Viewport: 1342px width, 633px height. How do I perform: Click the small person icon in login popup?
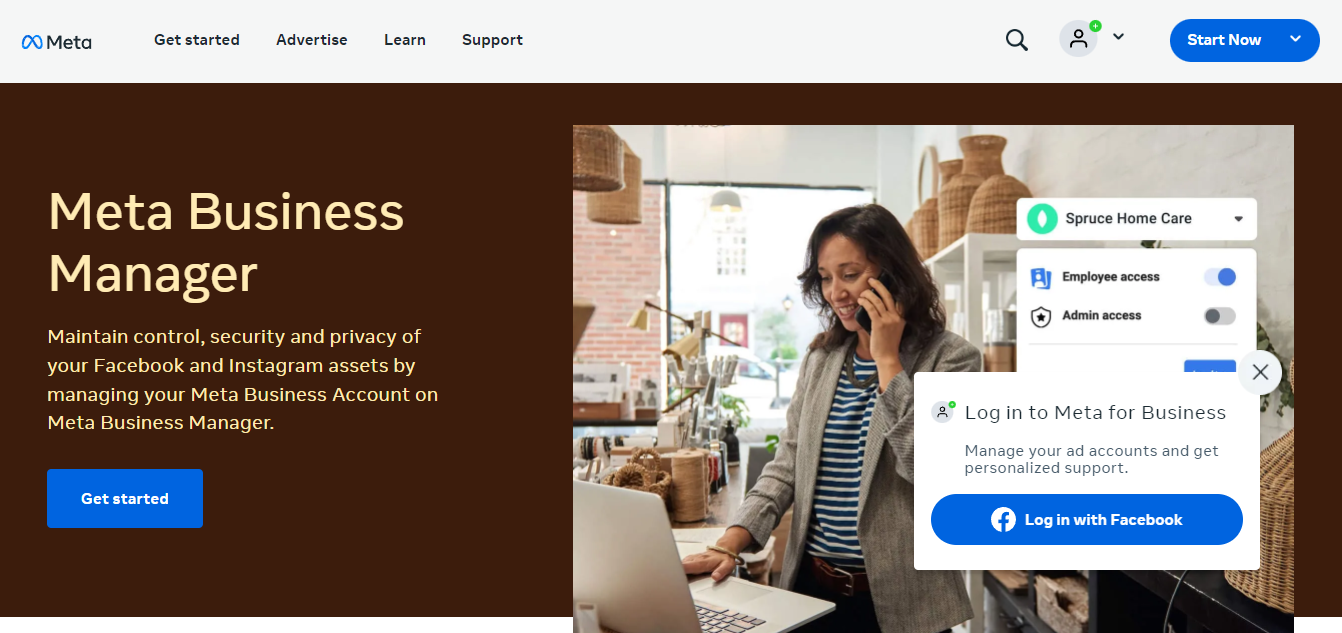coord(942,412)
